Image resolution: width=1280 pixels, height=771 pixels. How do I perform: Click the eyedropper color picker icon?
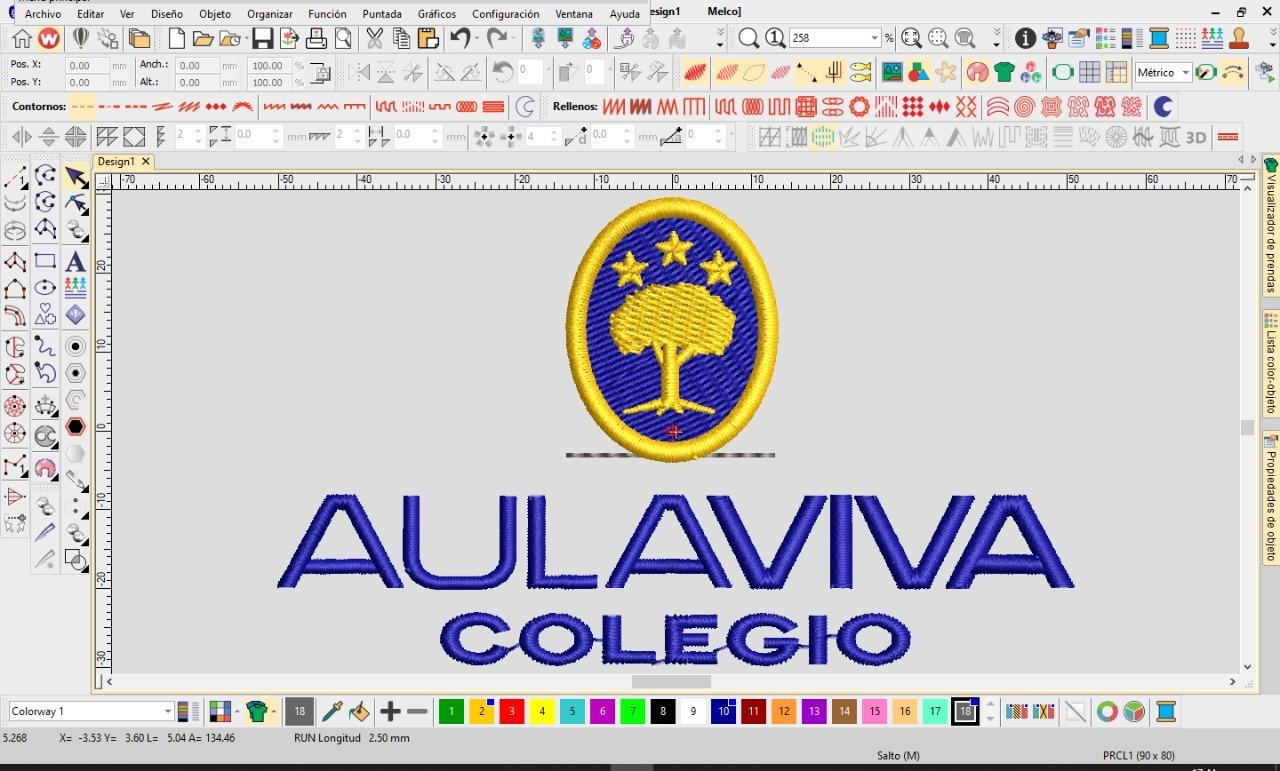(331, 712)
